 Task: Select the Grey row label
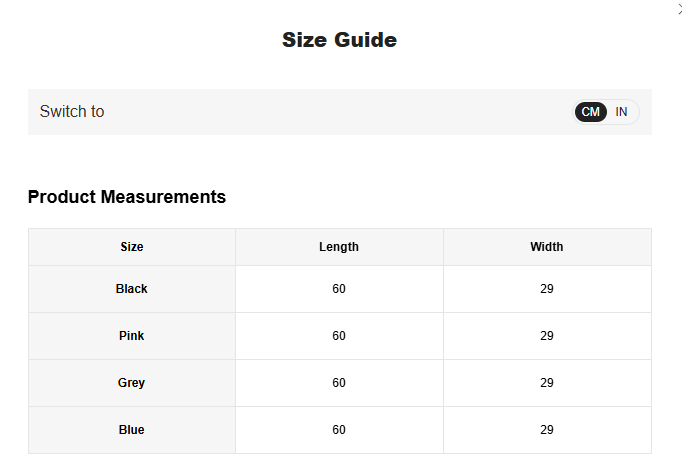[132, 383]
